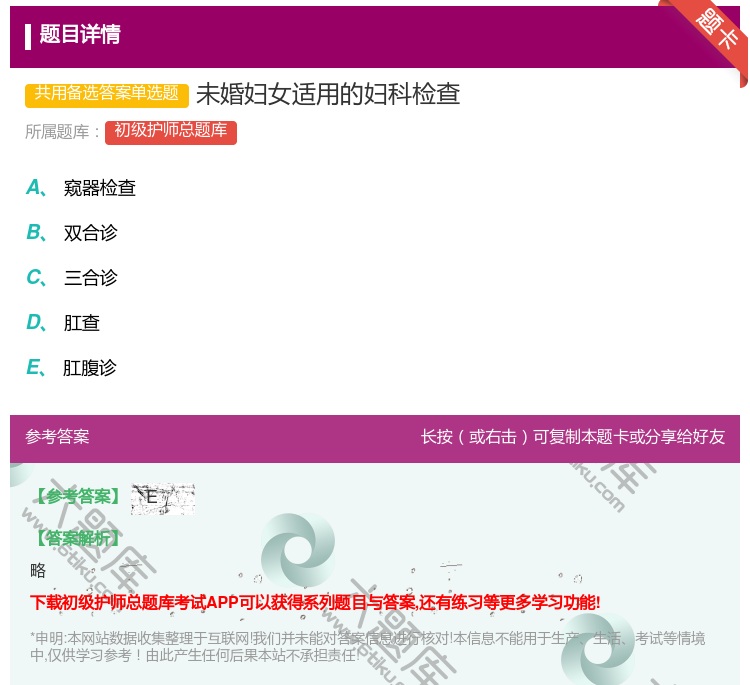Viewport: 750px width, 685px height.
Task: Click the 所属题库 label
Action: 63,132
